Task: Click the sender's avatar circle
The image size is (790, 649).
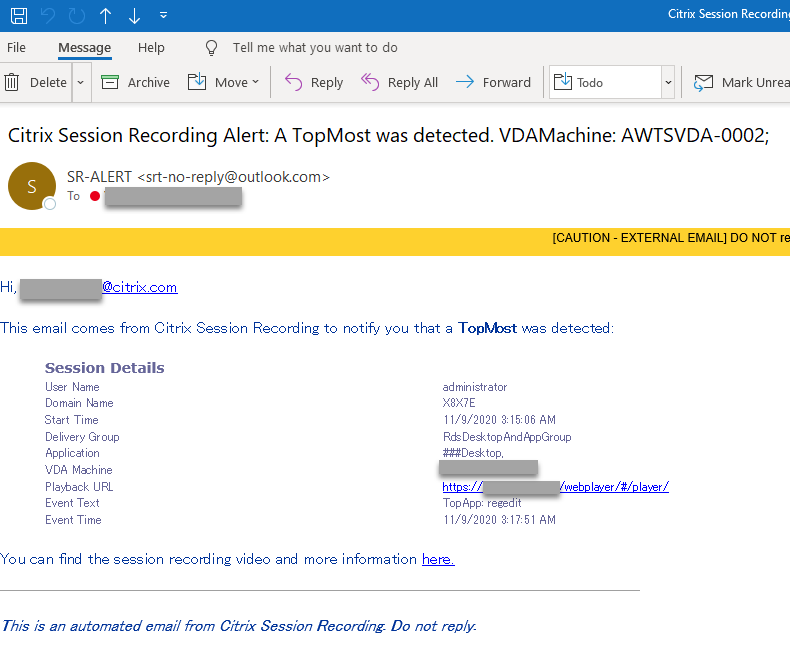Action: click(x=31, y=186)
